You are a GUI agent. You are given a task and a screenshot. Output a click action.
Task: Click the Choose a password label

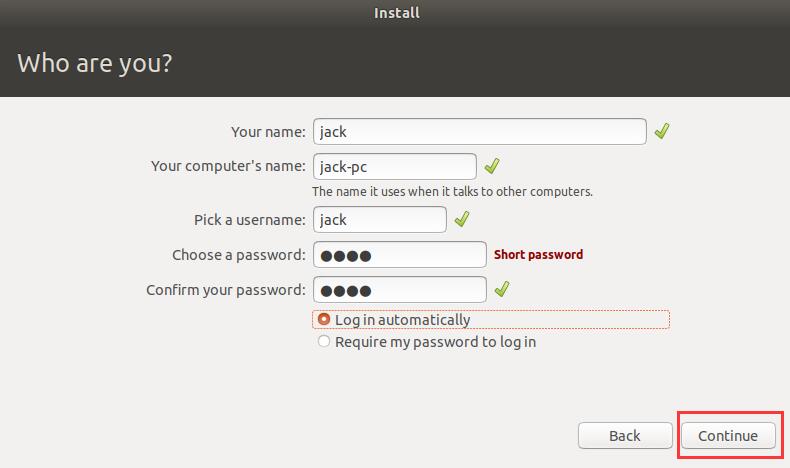pyautogui.click(x=238, y=255)
